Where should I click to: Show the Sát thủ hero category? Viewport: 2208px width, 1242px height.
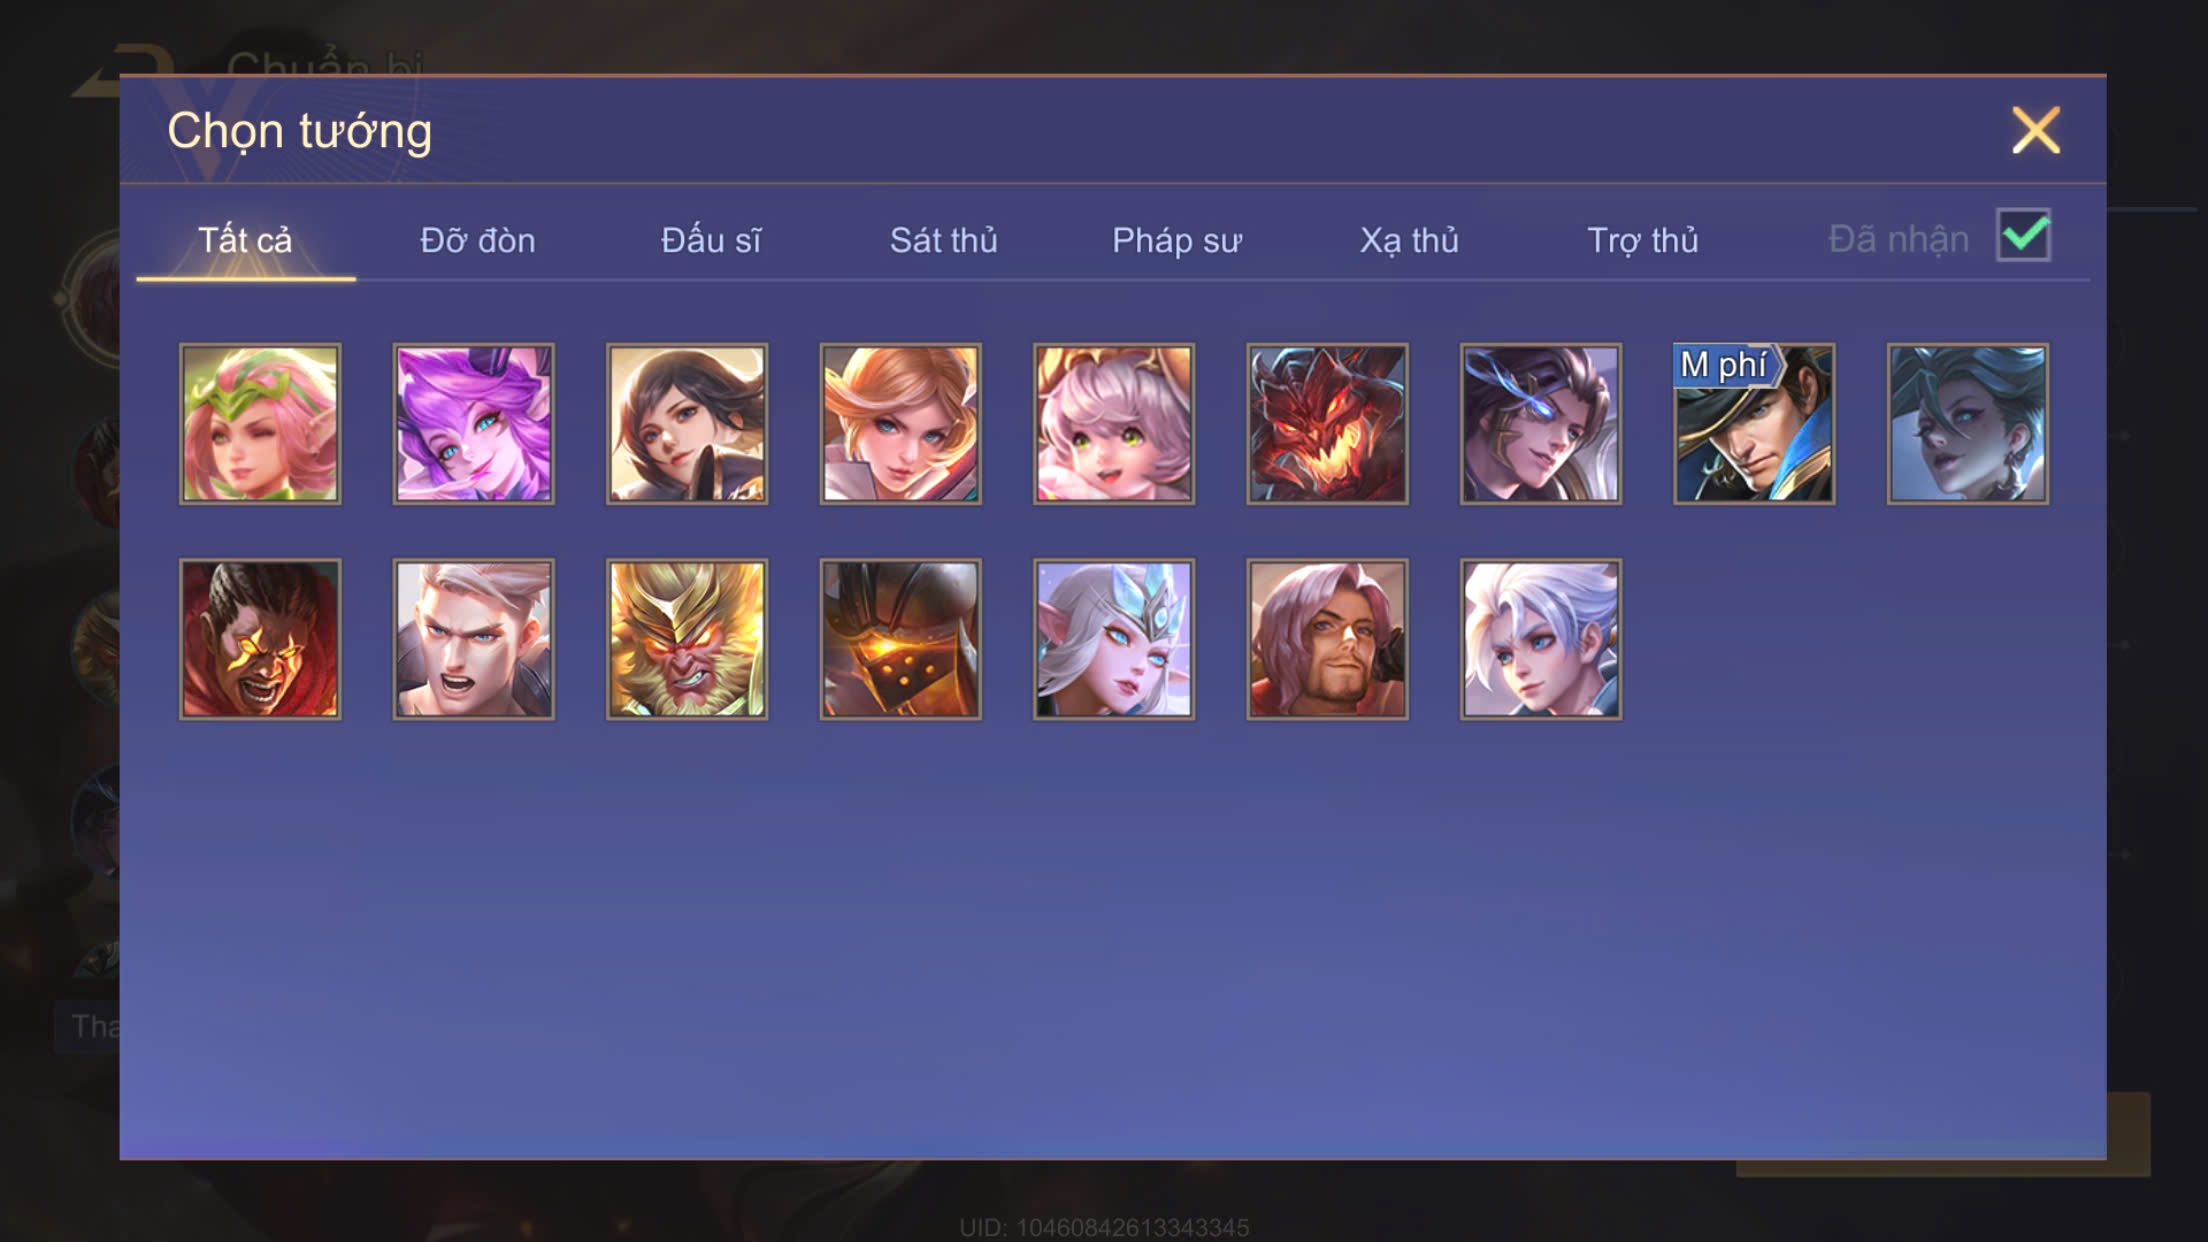click(x=944, y=241)
